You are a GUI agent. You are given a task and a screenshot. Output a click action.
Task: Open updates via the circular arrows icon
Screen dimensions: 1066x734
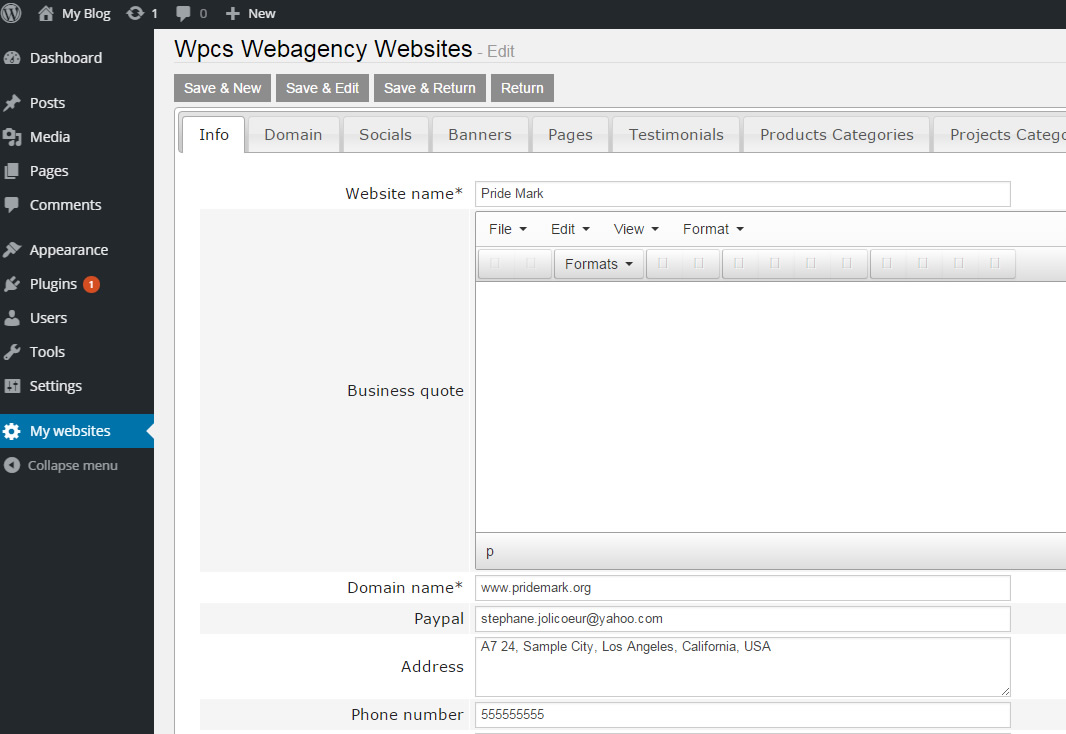coord(135,13)
